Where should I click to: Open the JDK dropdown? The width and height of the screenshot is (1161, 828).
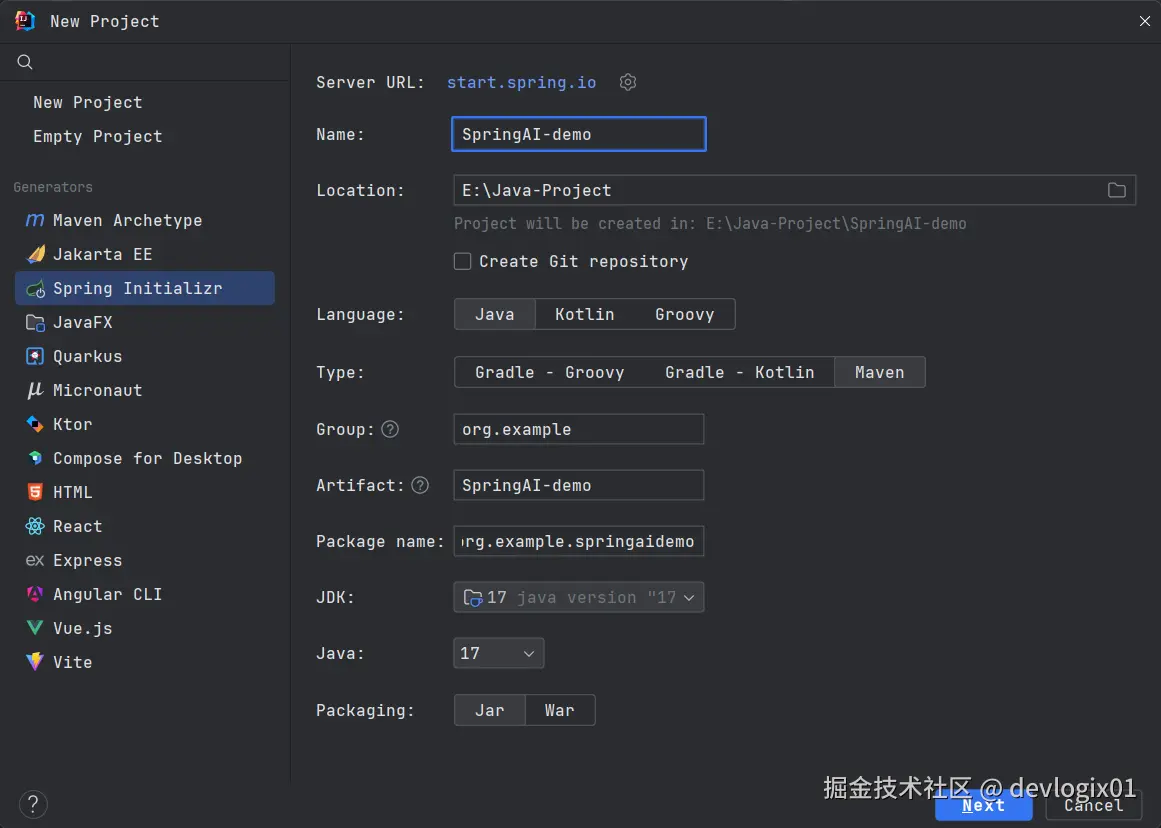[578, 598]
